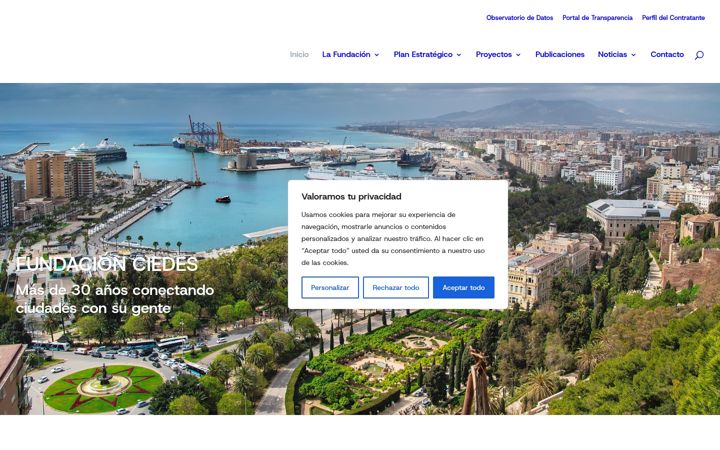Expand Plan Estratégico menu chevron
The height and width of the screenshot is (450, 720).
[459, 55]
